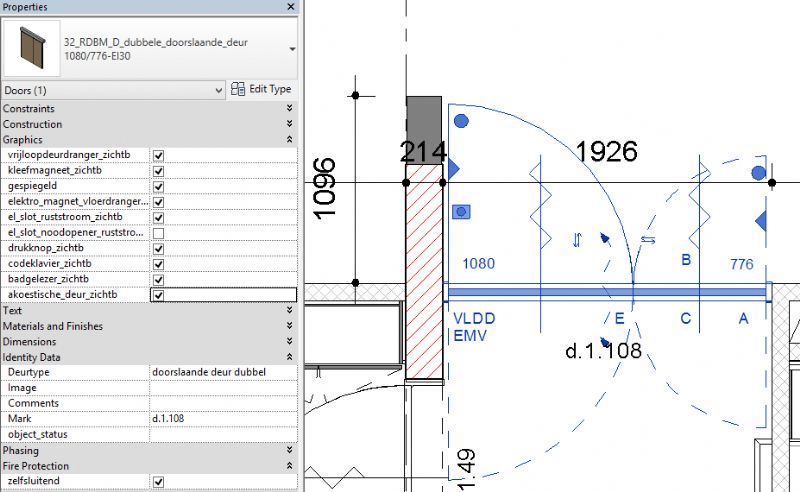Open the Doors (1) filter dropdown

click(x=218, y=90)
